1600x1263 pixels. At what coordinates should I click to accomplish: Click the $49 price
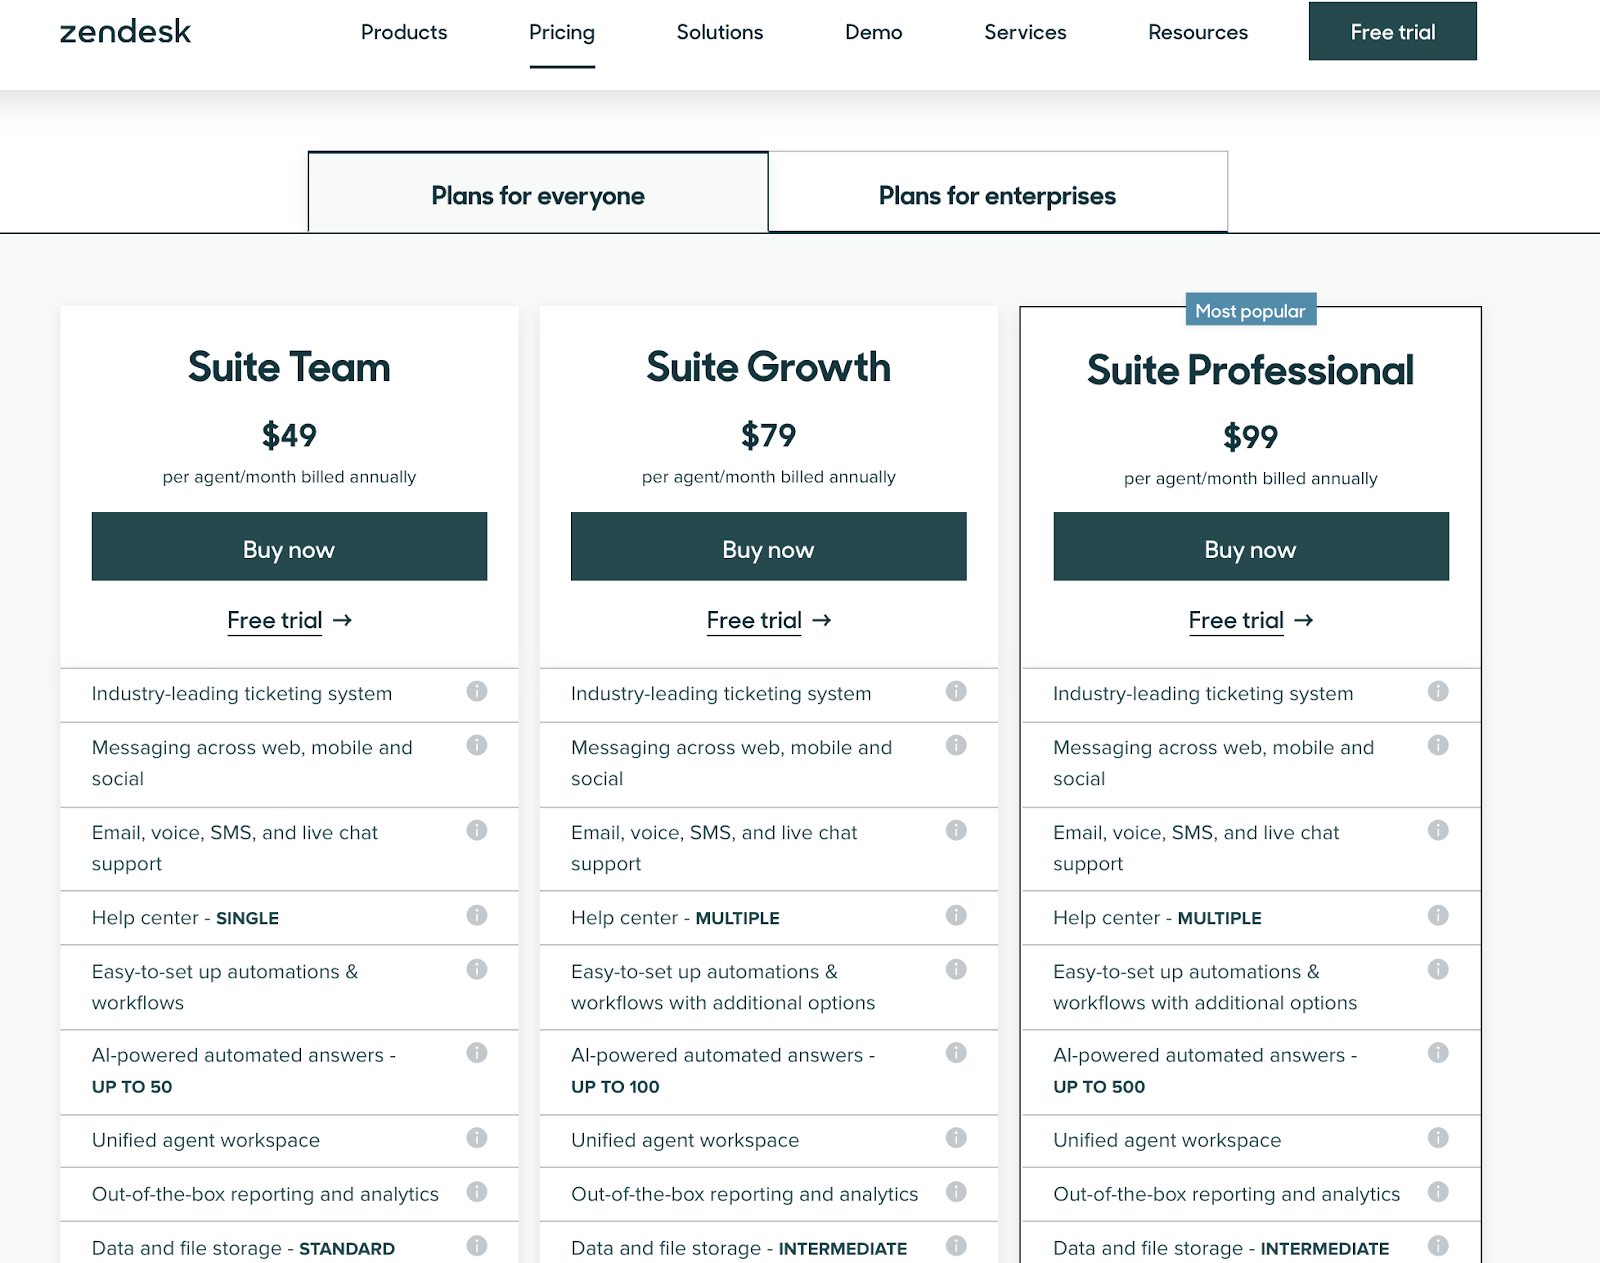[x=289, y=435]
